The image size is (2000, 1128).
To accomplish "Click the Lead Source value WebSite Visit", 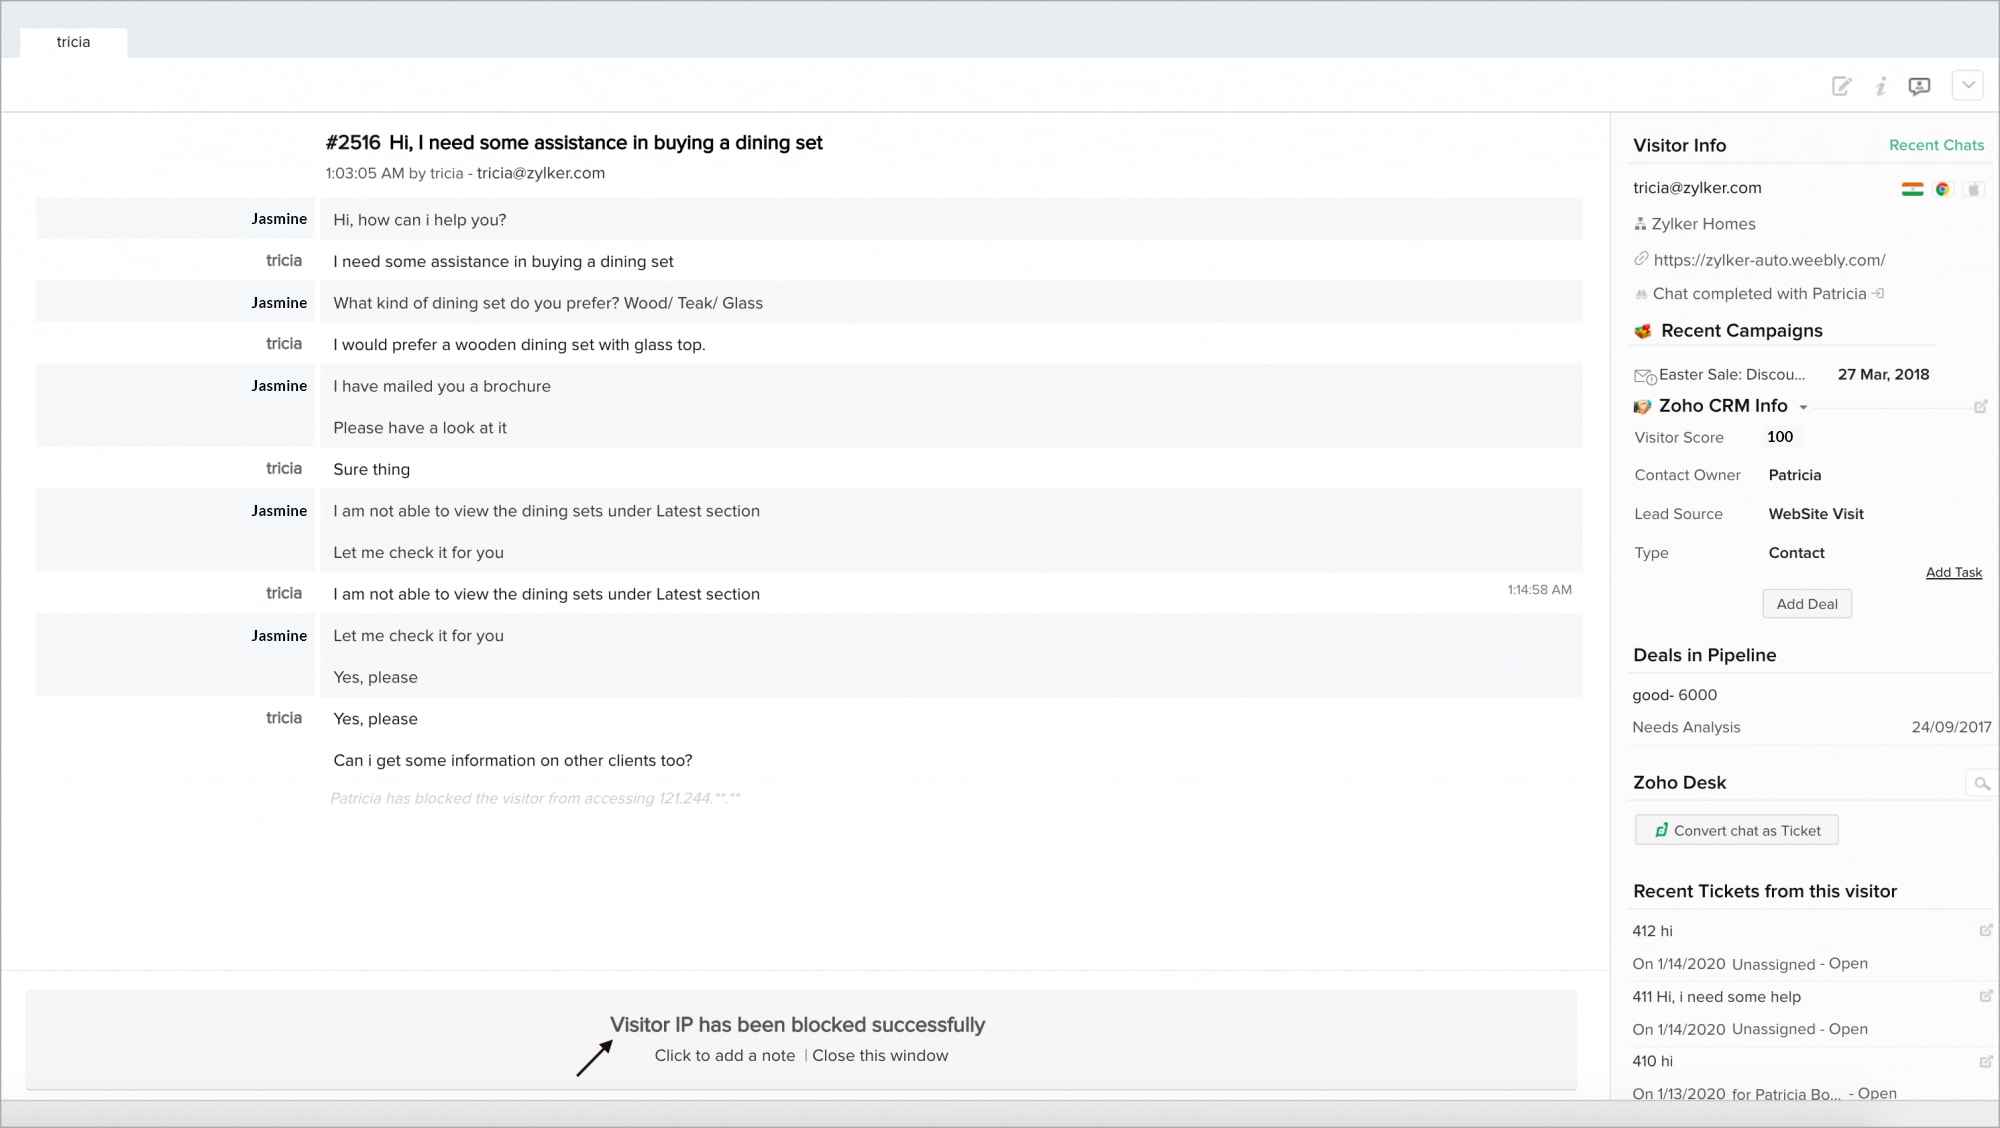I will click(x=1815, y=514).
